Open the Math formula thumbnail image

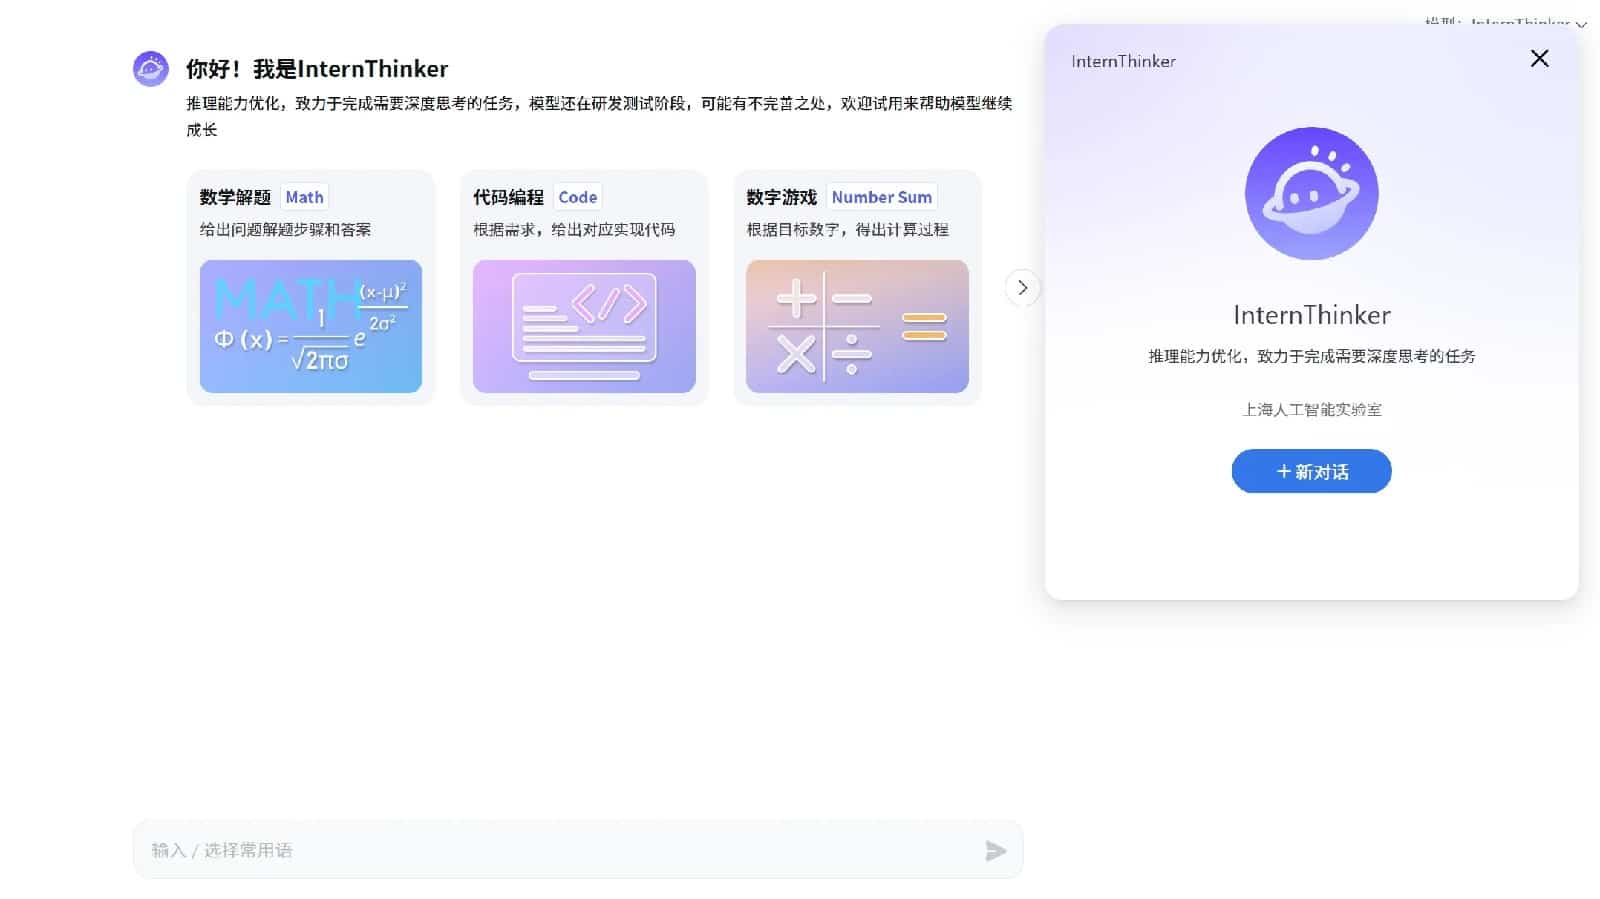coord(311,326)
